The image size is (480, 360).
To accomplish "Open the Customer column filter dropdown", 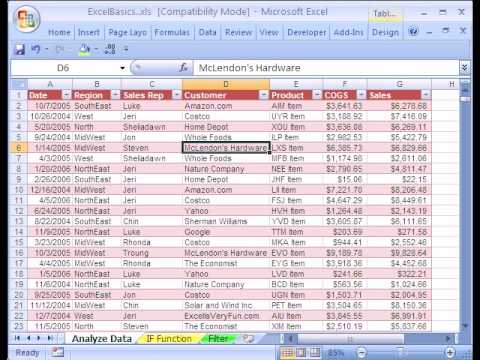I will (264, 95).
